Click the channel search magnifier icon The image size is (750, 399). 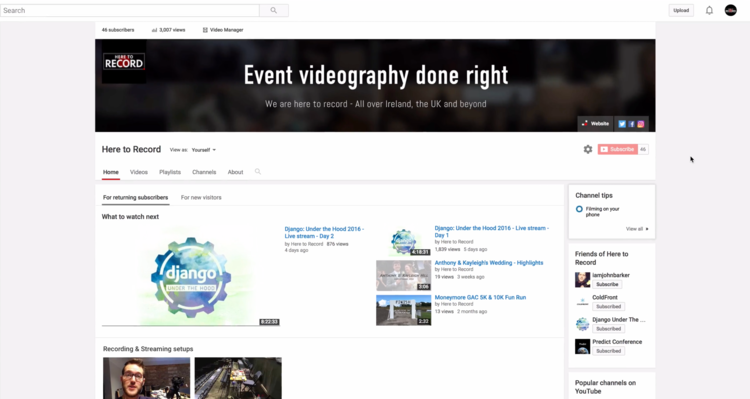point(258,171)
